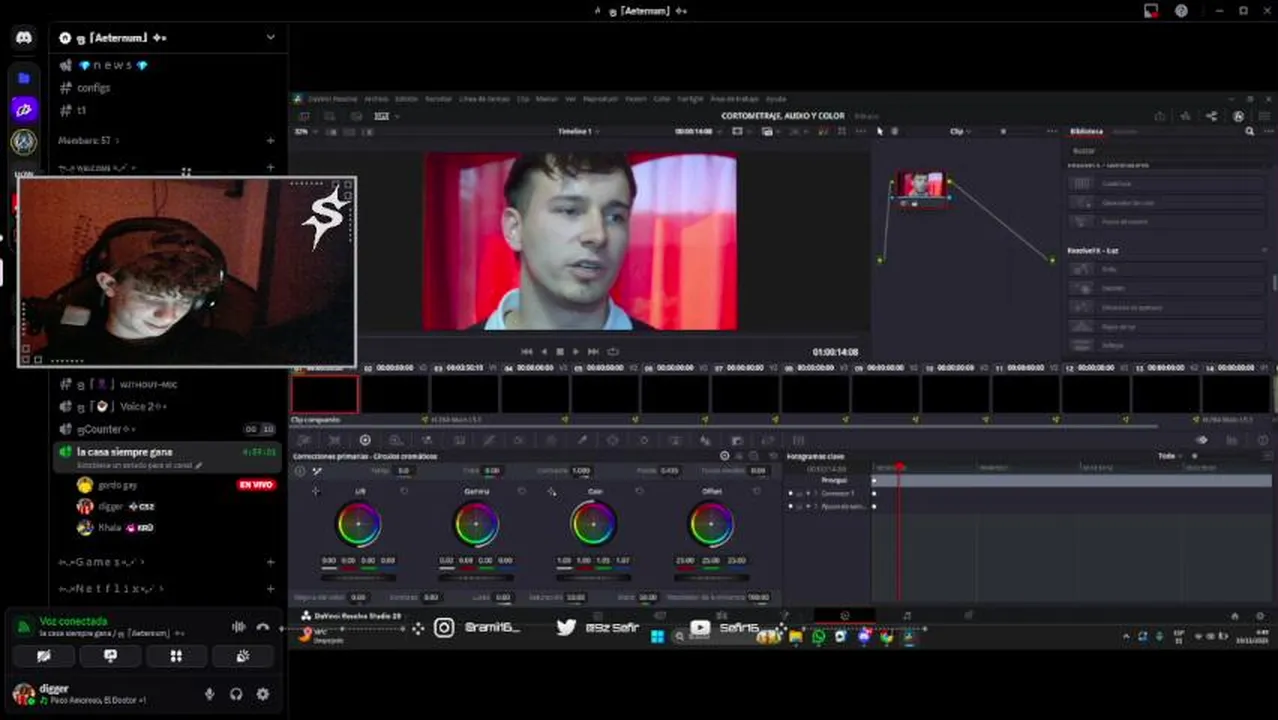Toggle Discord noise suppression icon
1278x720 pixels.
(x=239, y=627)
